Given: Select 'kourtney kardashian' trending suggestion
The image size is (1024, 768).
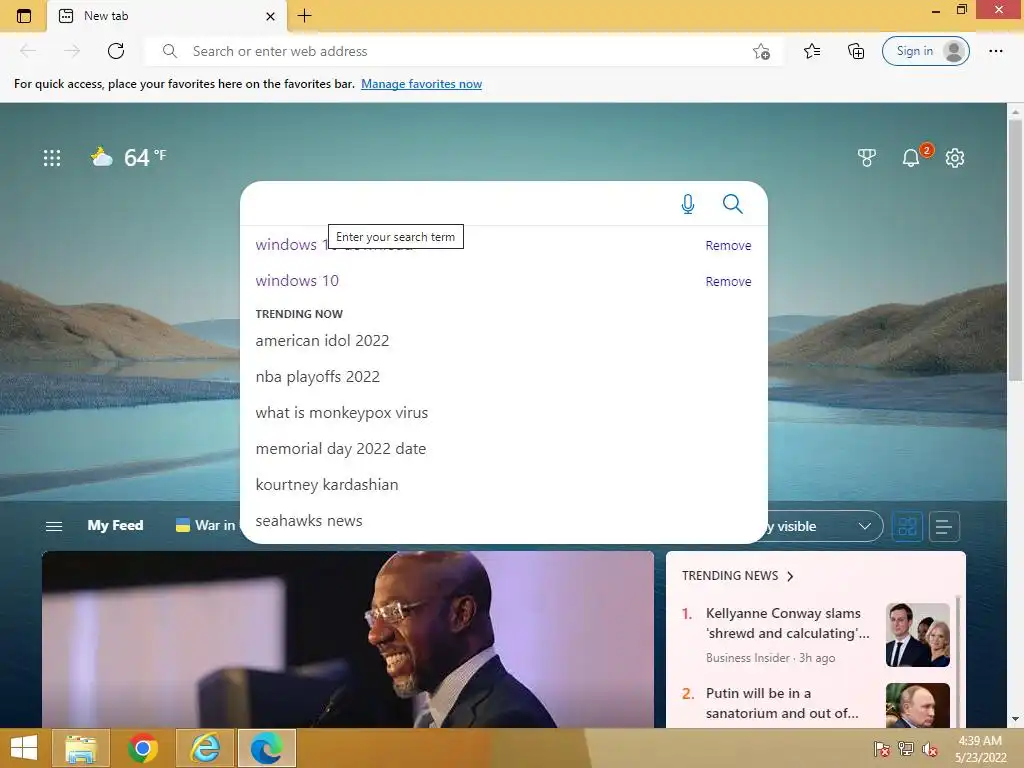Looking at the screenshot, I should [327, 485].
